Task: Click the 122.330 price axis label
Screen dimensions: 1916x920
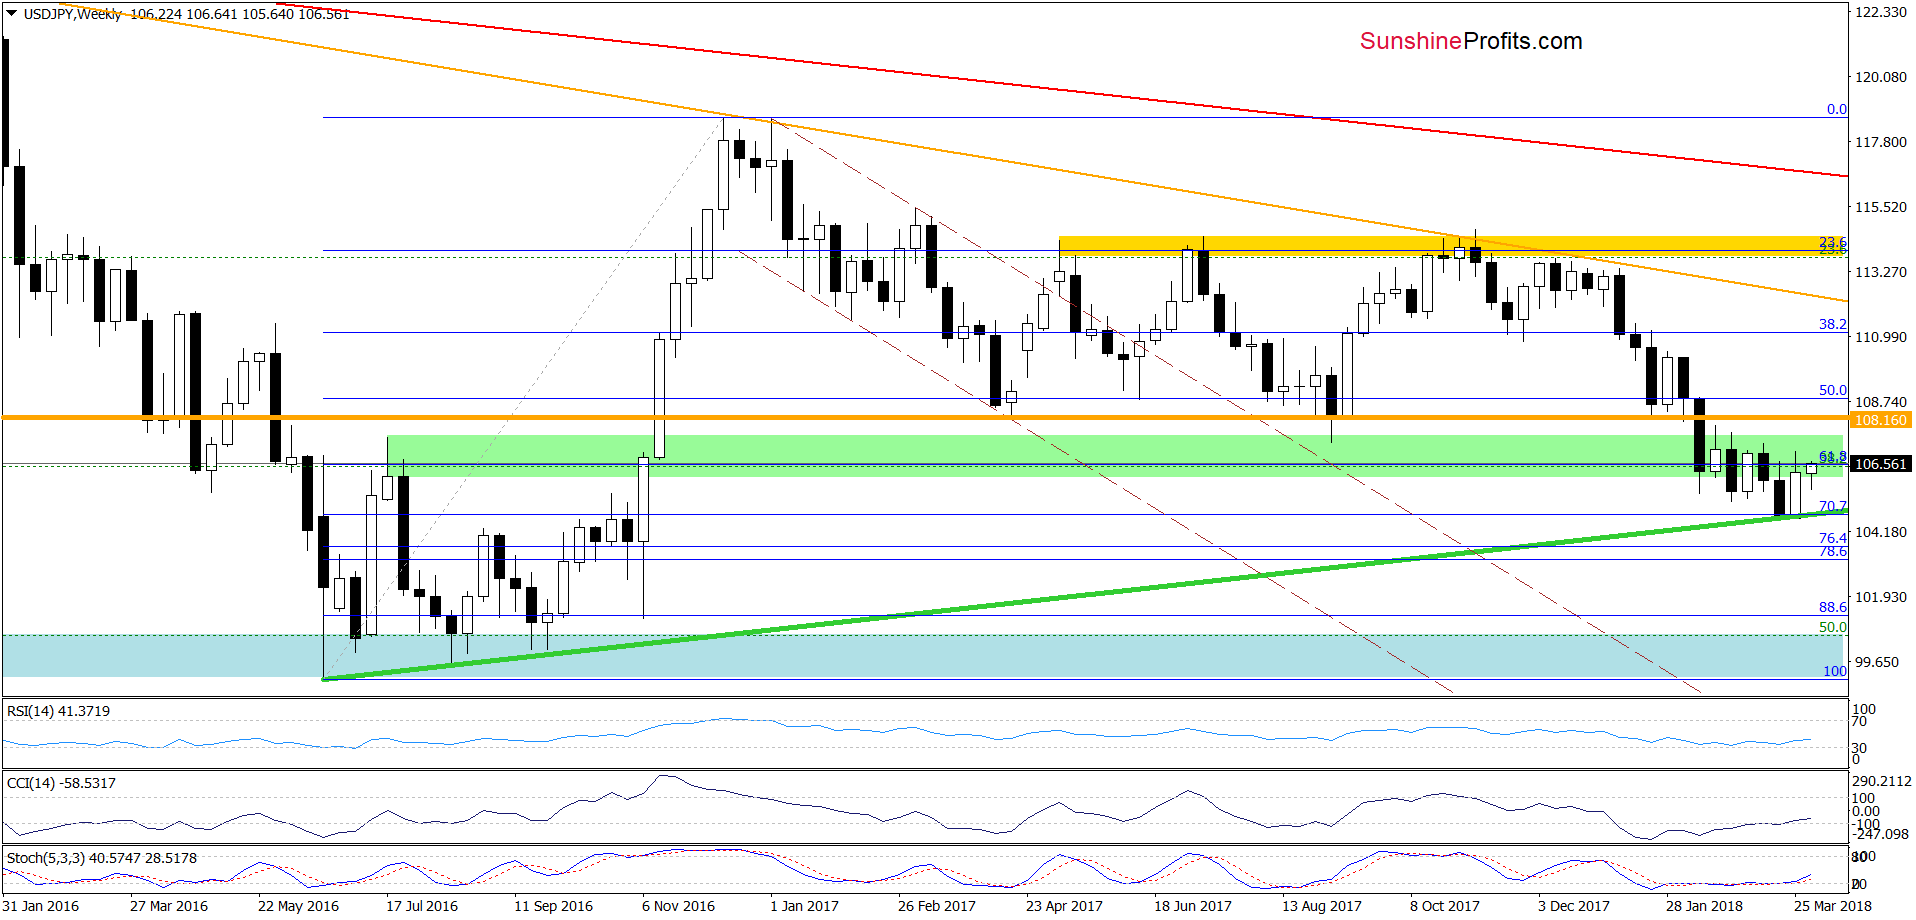Action: point(1881,12)
